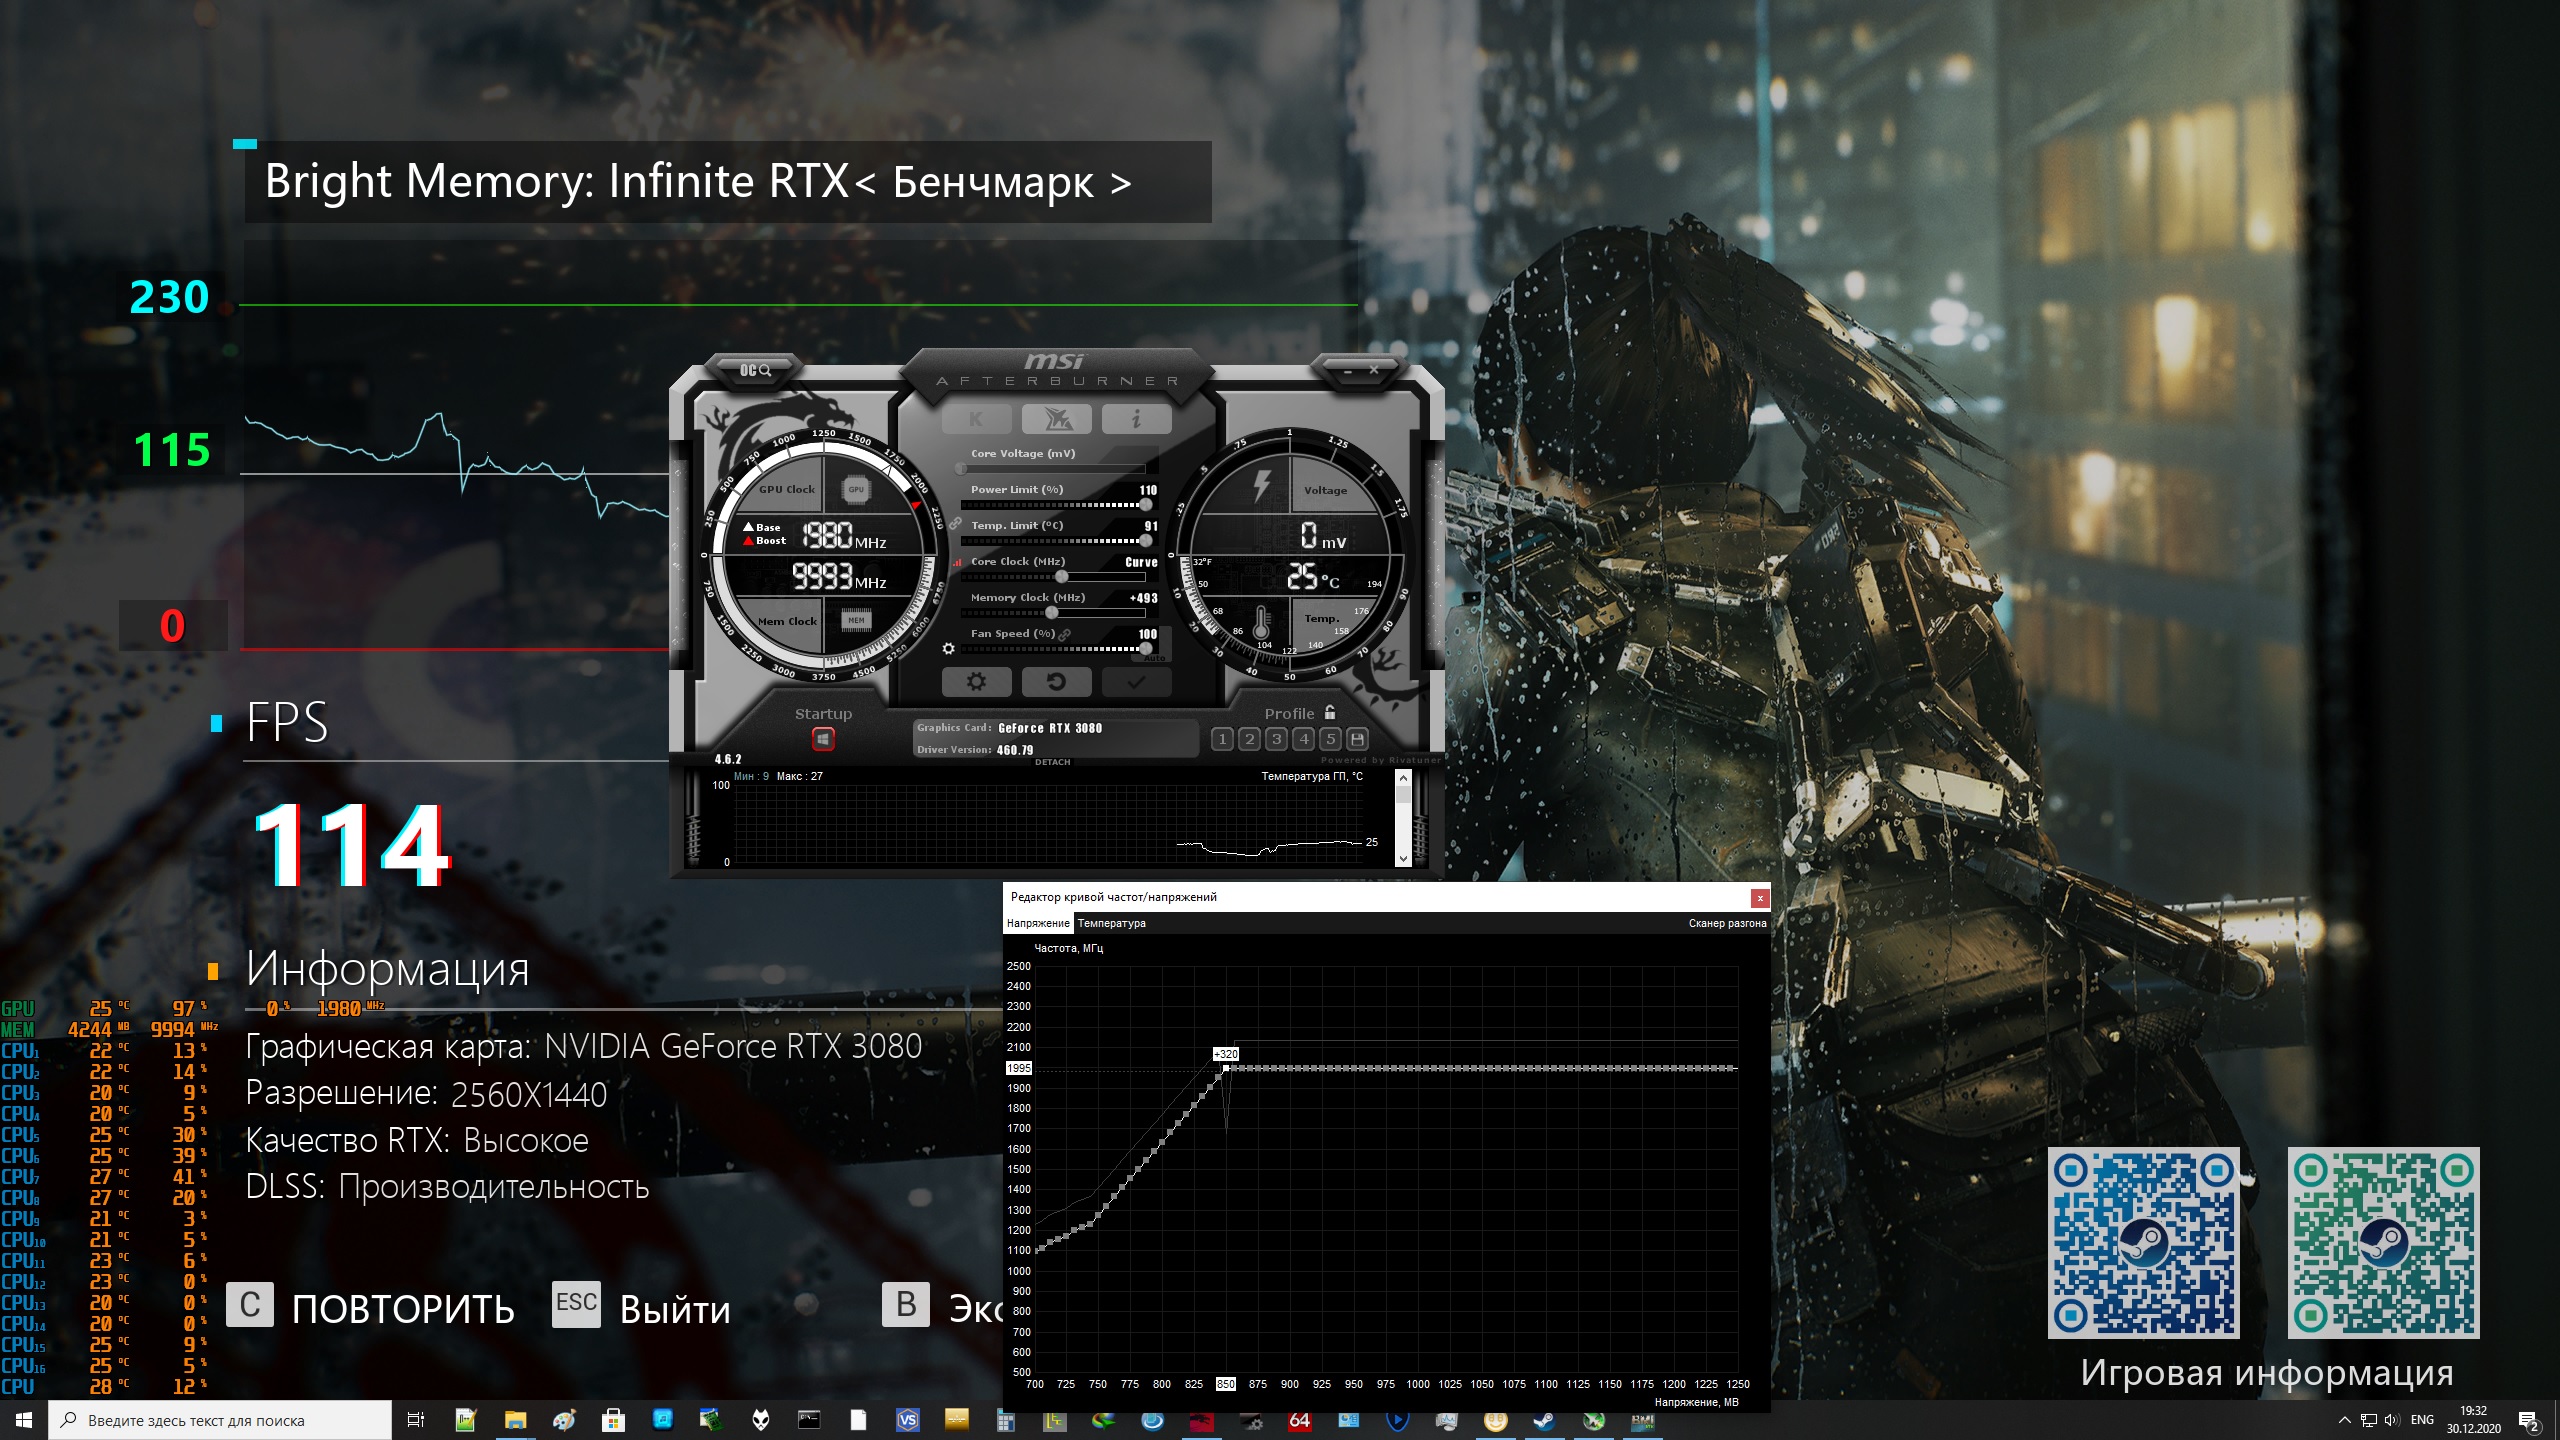Click the Temp. Limit slider handle
The width and height of the screenshot is (2560, 1440).
coord(1146,541)
